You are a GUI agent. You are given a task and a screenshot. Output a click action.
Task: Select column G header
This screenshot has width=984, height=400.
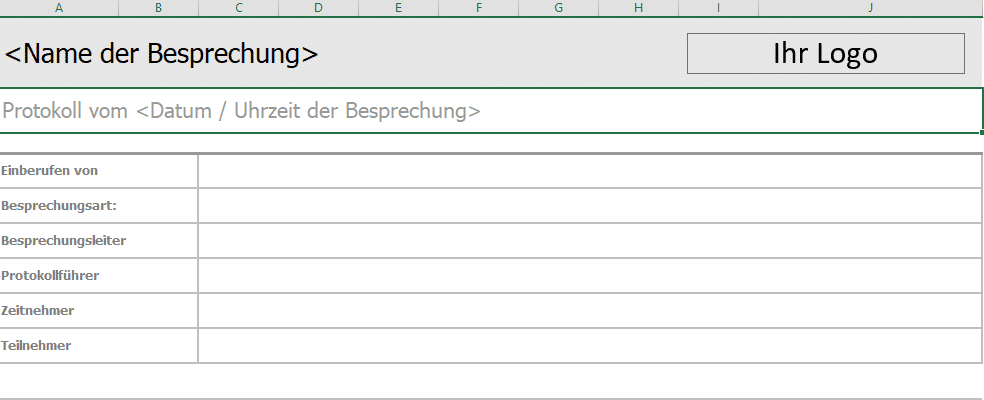click(558, 8)
